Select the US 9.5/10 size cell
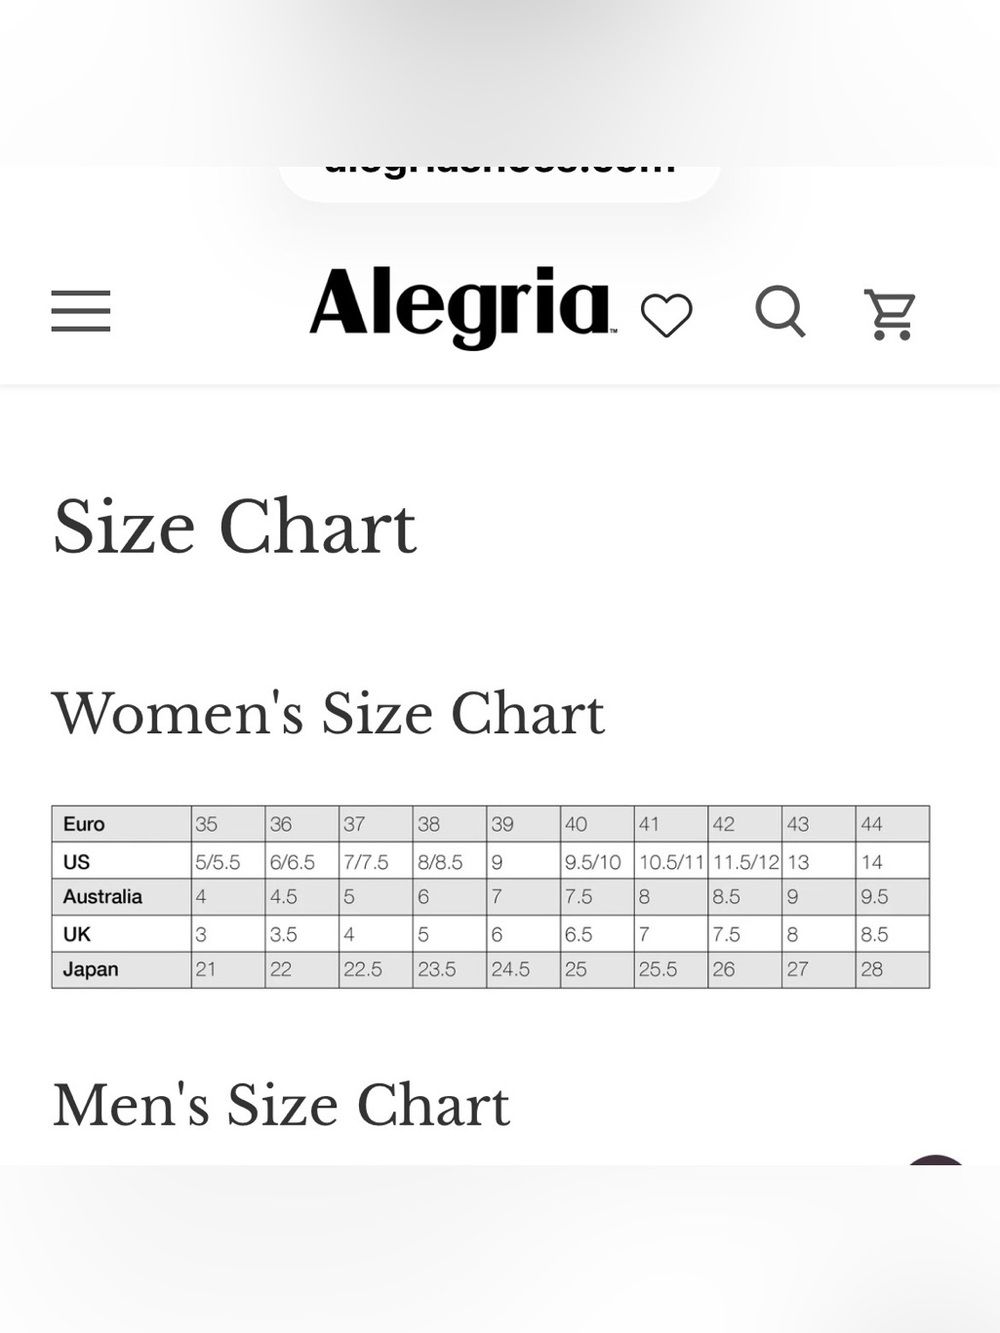The width and height of the screenshot is (1000, 1333). 597,861
